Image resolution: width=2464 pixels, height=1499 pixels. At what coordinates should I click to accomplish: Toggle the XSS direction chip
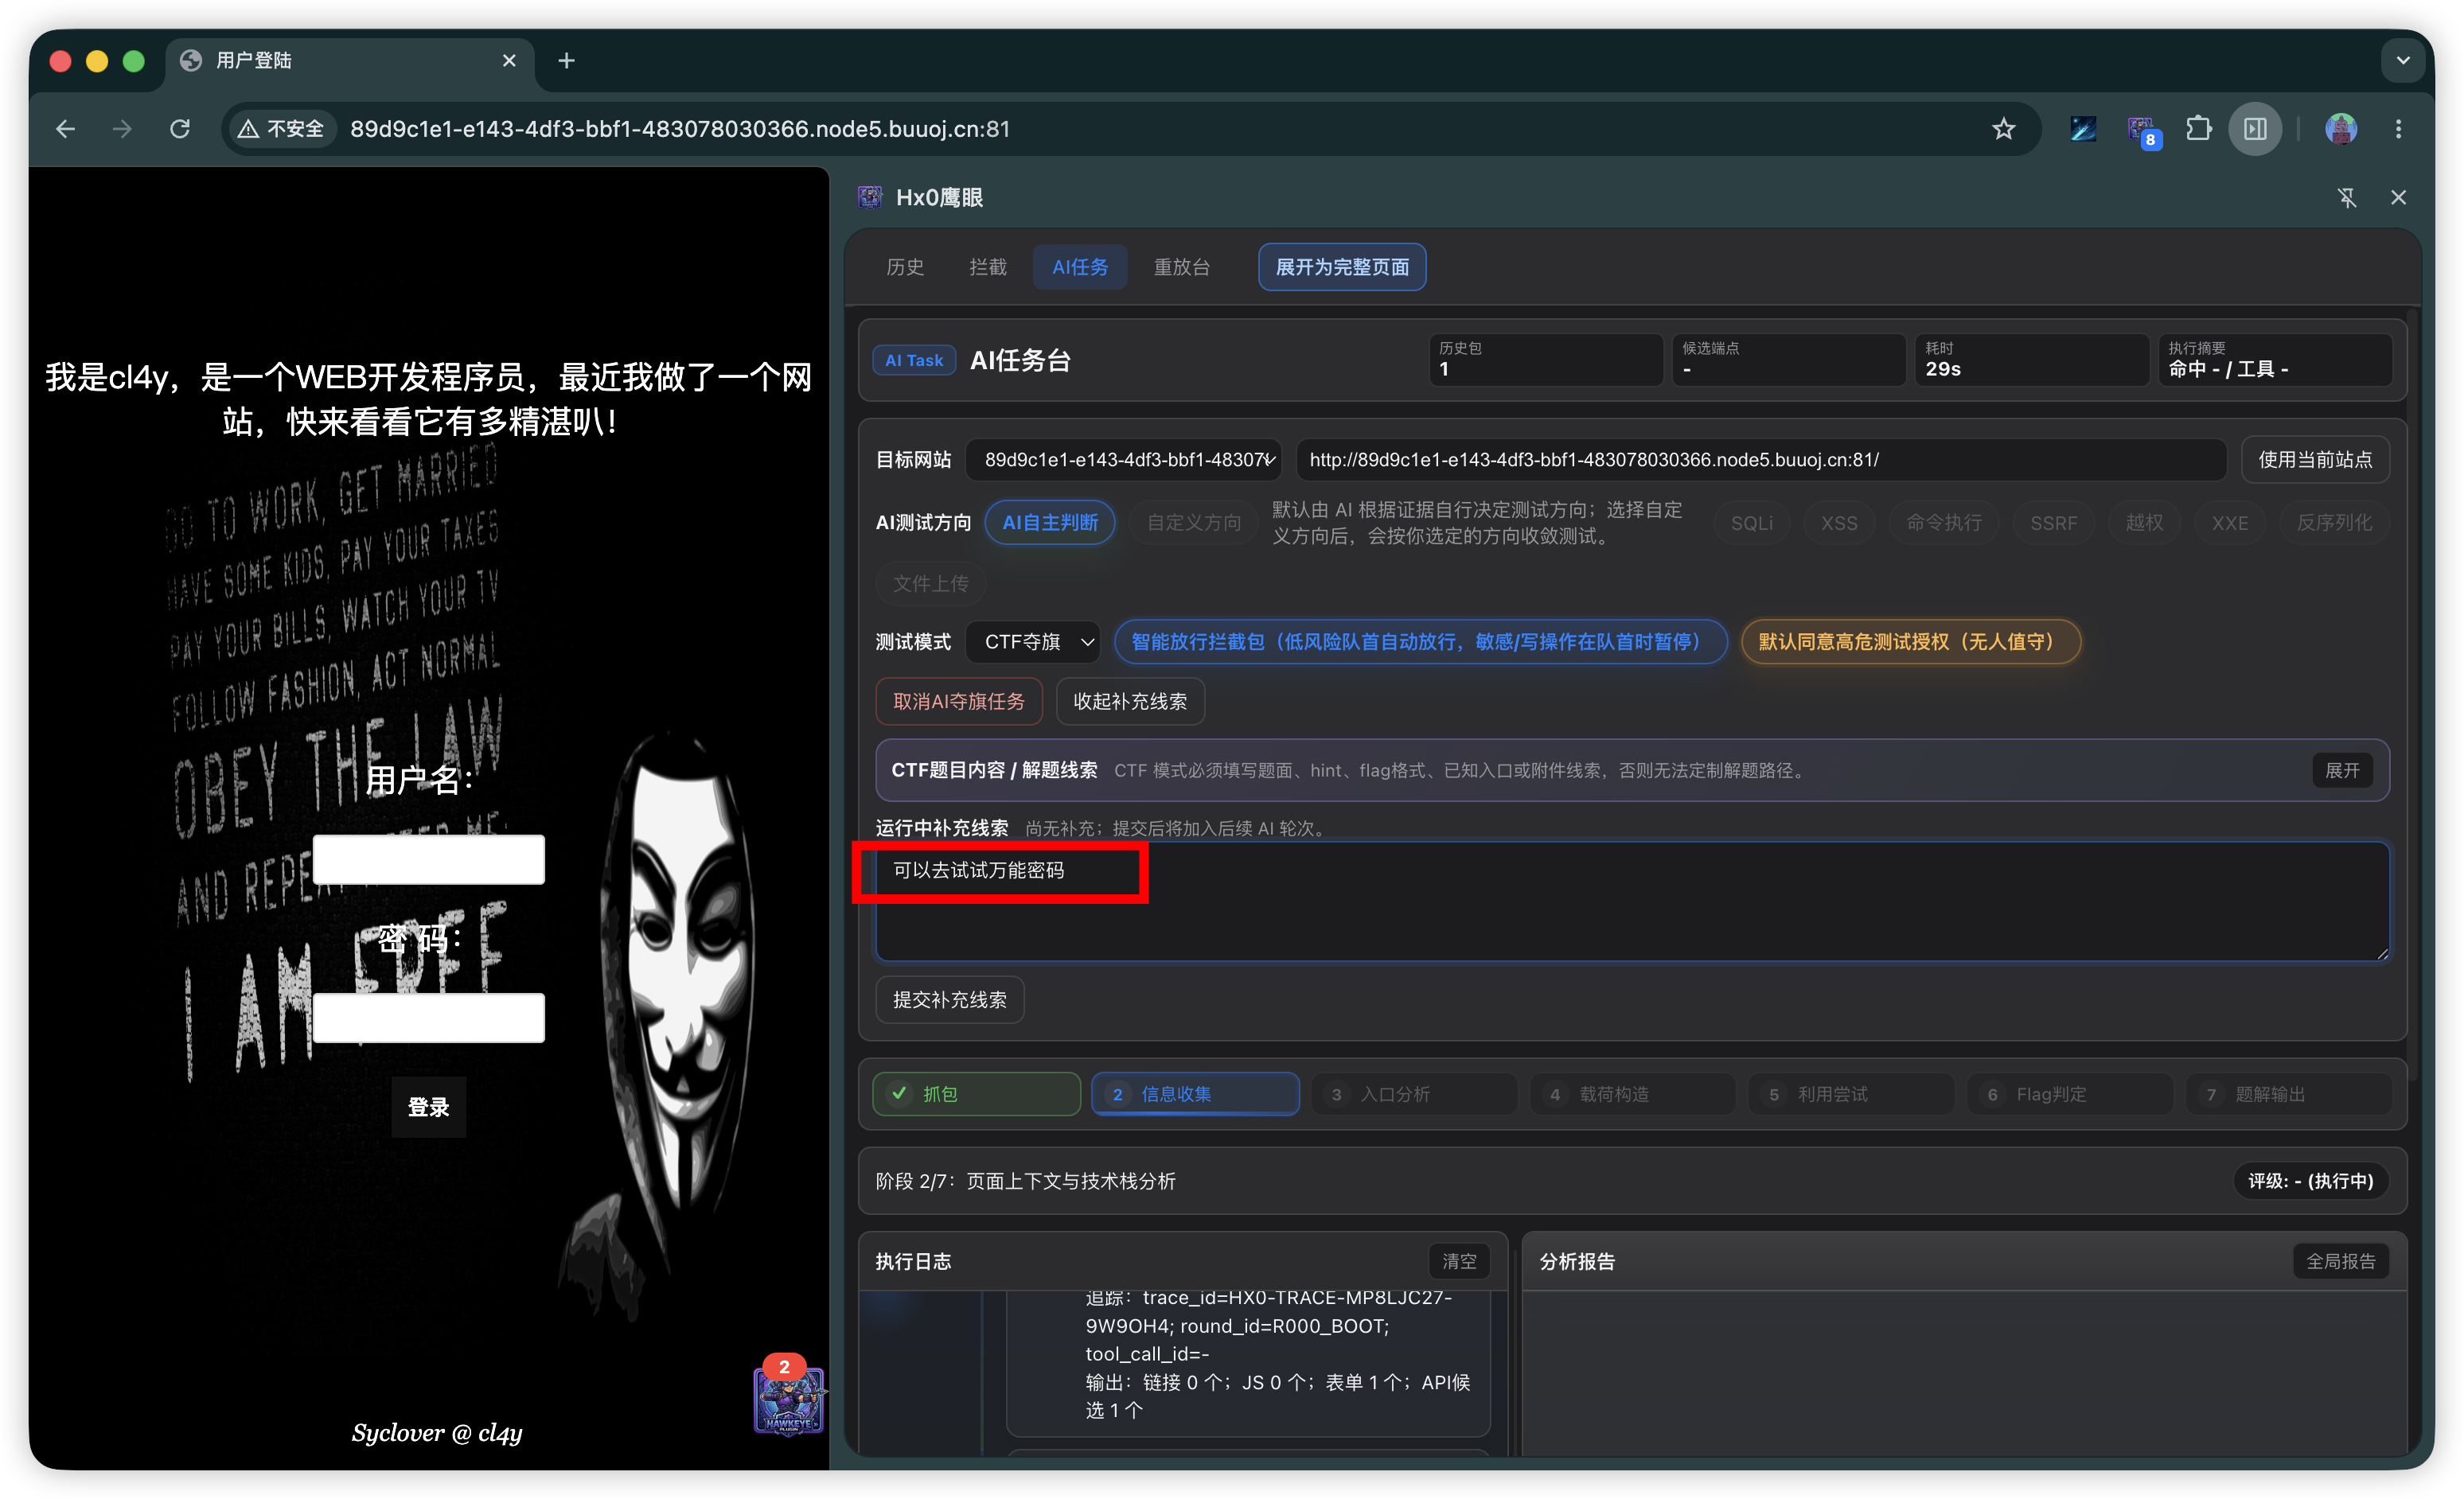click(1839, 523)
